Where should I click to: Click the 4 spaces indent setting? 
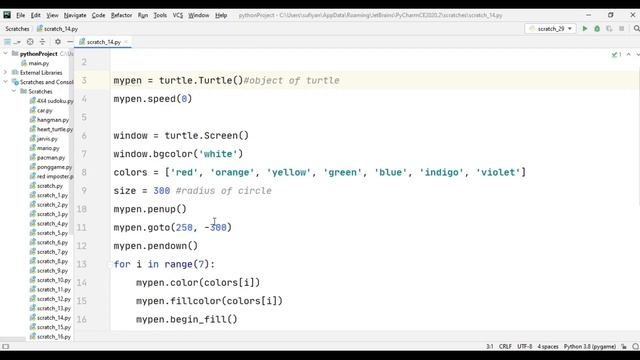tap(548, 347)
